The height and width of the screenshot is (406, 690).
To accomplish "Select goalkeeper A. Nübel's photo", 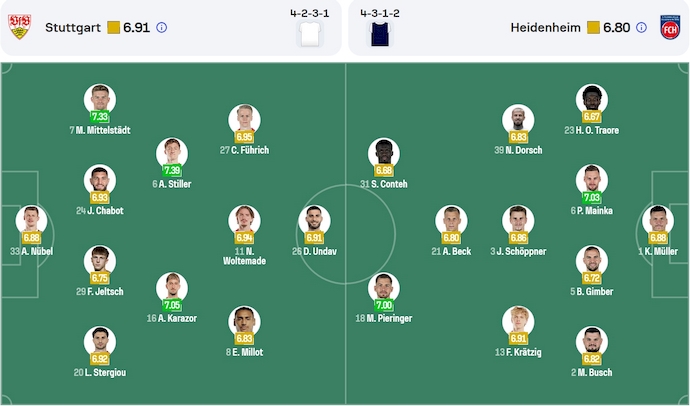I will [x=30, y=218].
